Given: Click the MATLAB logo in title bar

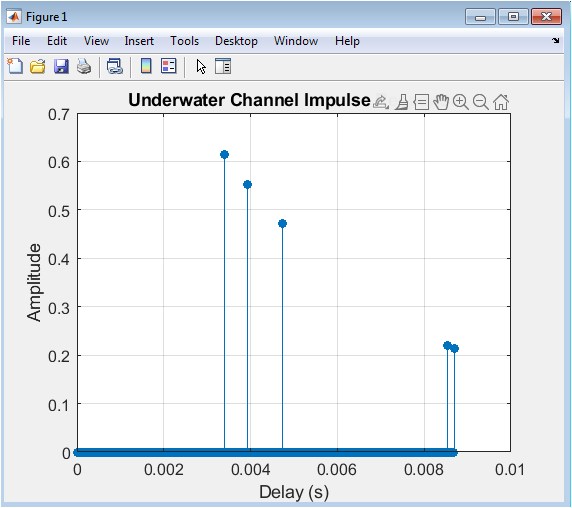Looking at the screenshot, I should coord(14,17).
